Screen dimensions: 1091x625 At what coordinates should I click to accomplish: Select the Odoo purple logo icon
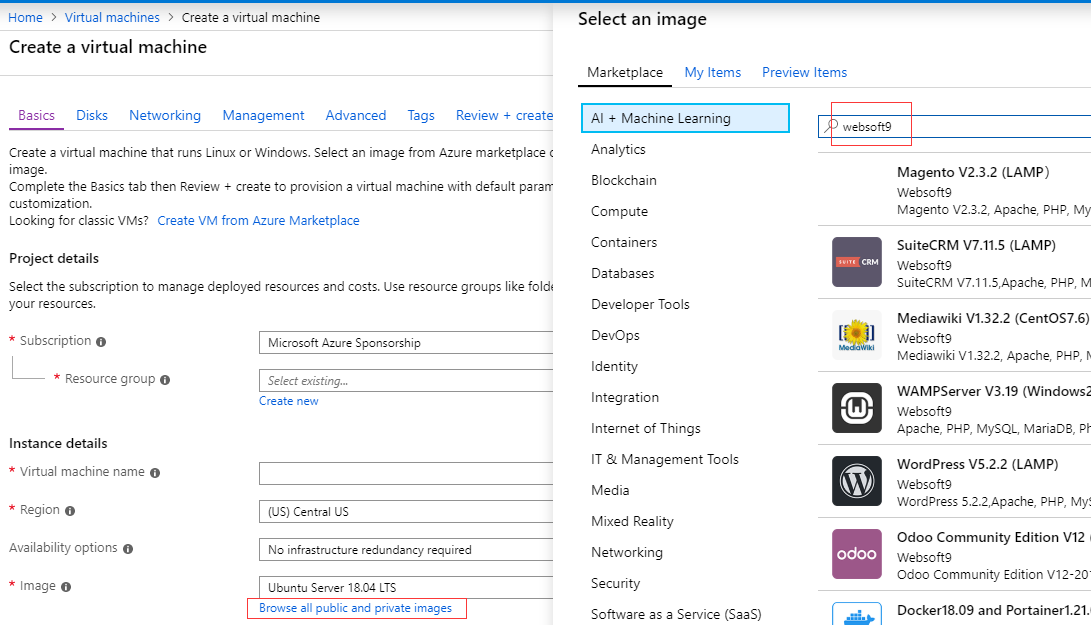click(857, 554)
